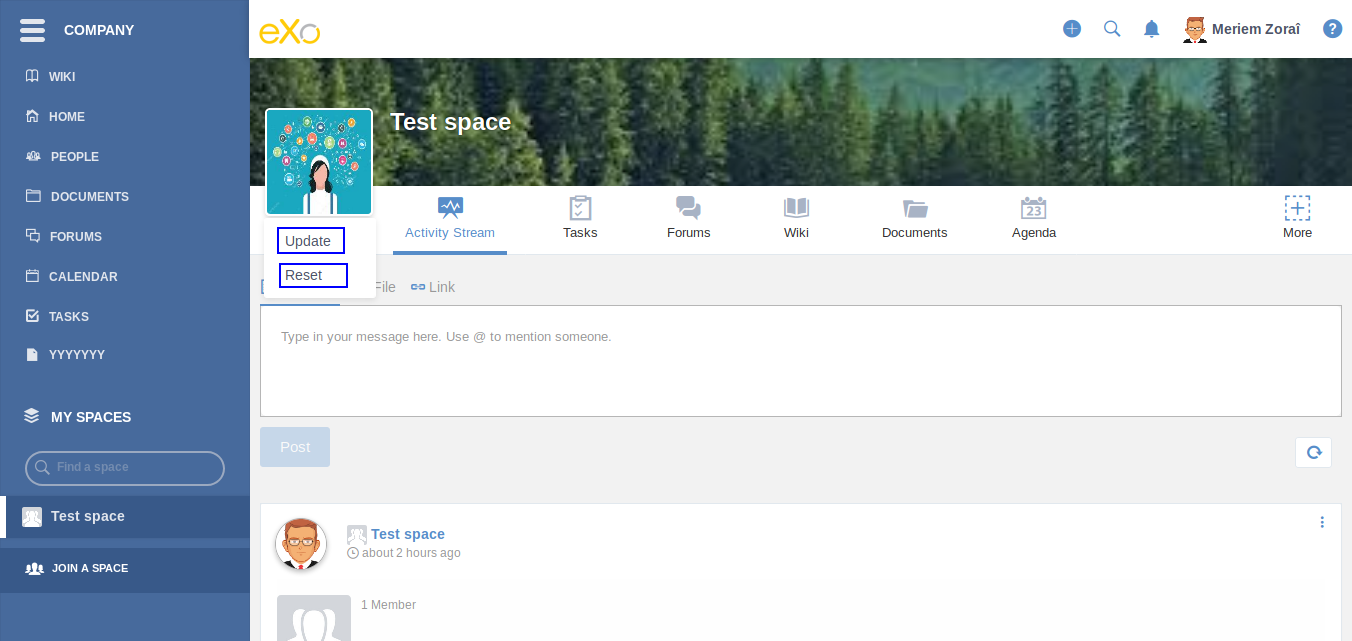Open the Test space link in activity

click(x=408, y=534)
